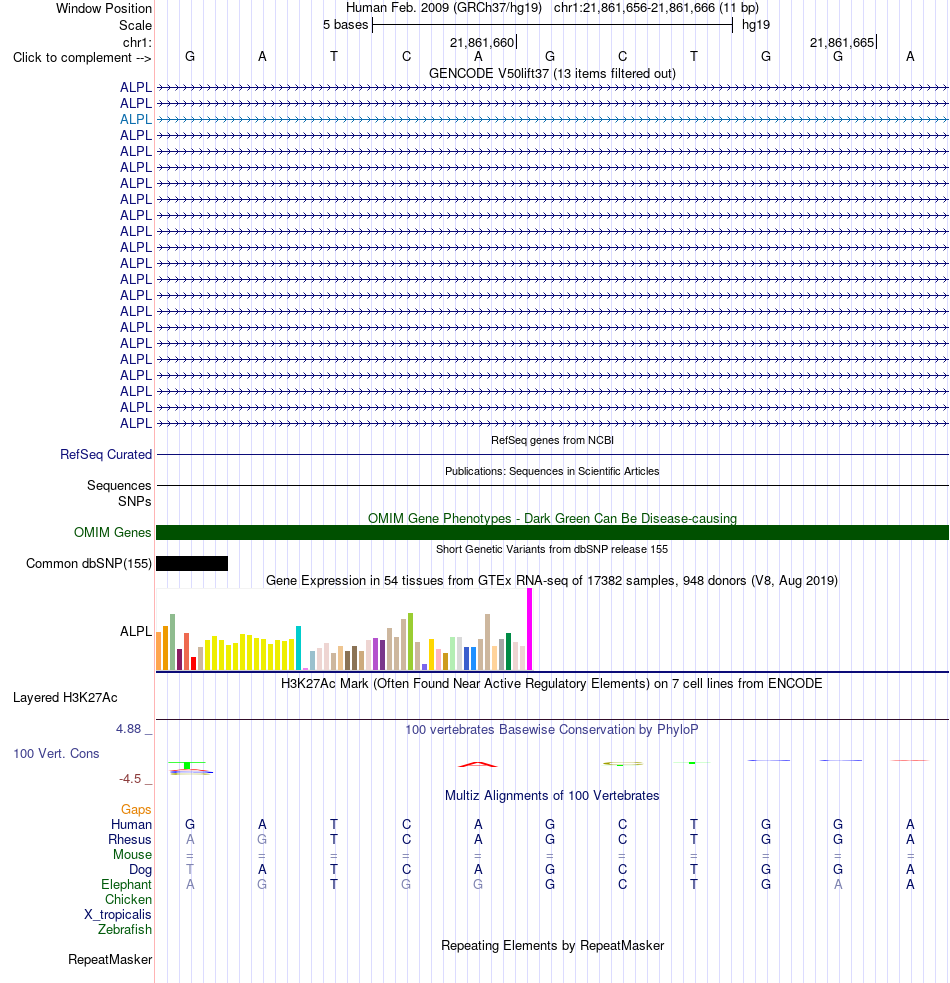
Task: Open 'Repeating Elements by RepeatMasker' title
Action: point(552,945)
